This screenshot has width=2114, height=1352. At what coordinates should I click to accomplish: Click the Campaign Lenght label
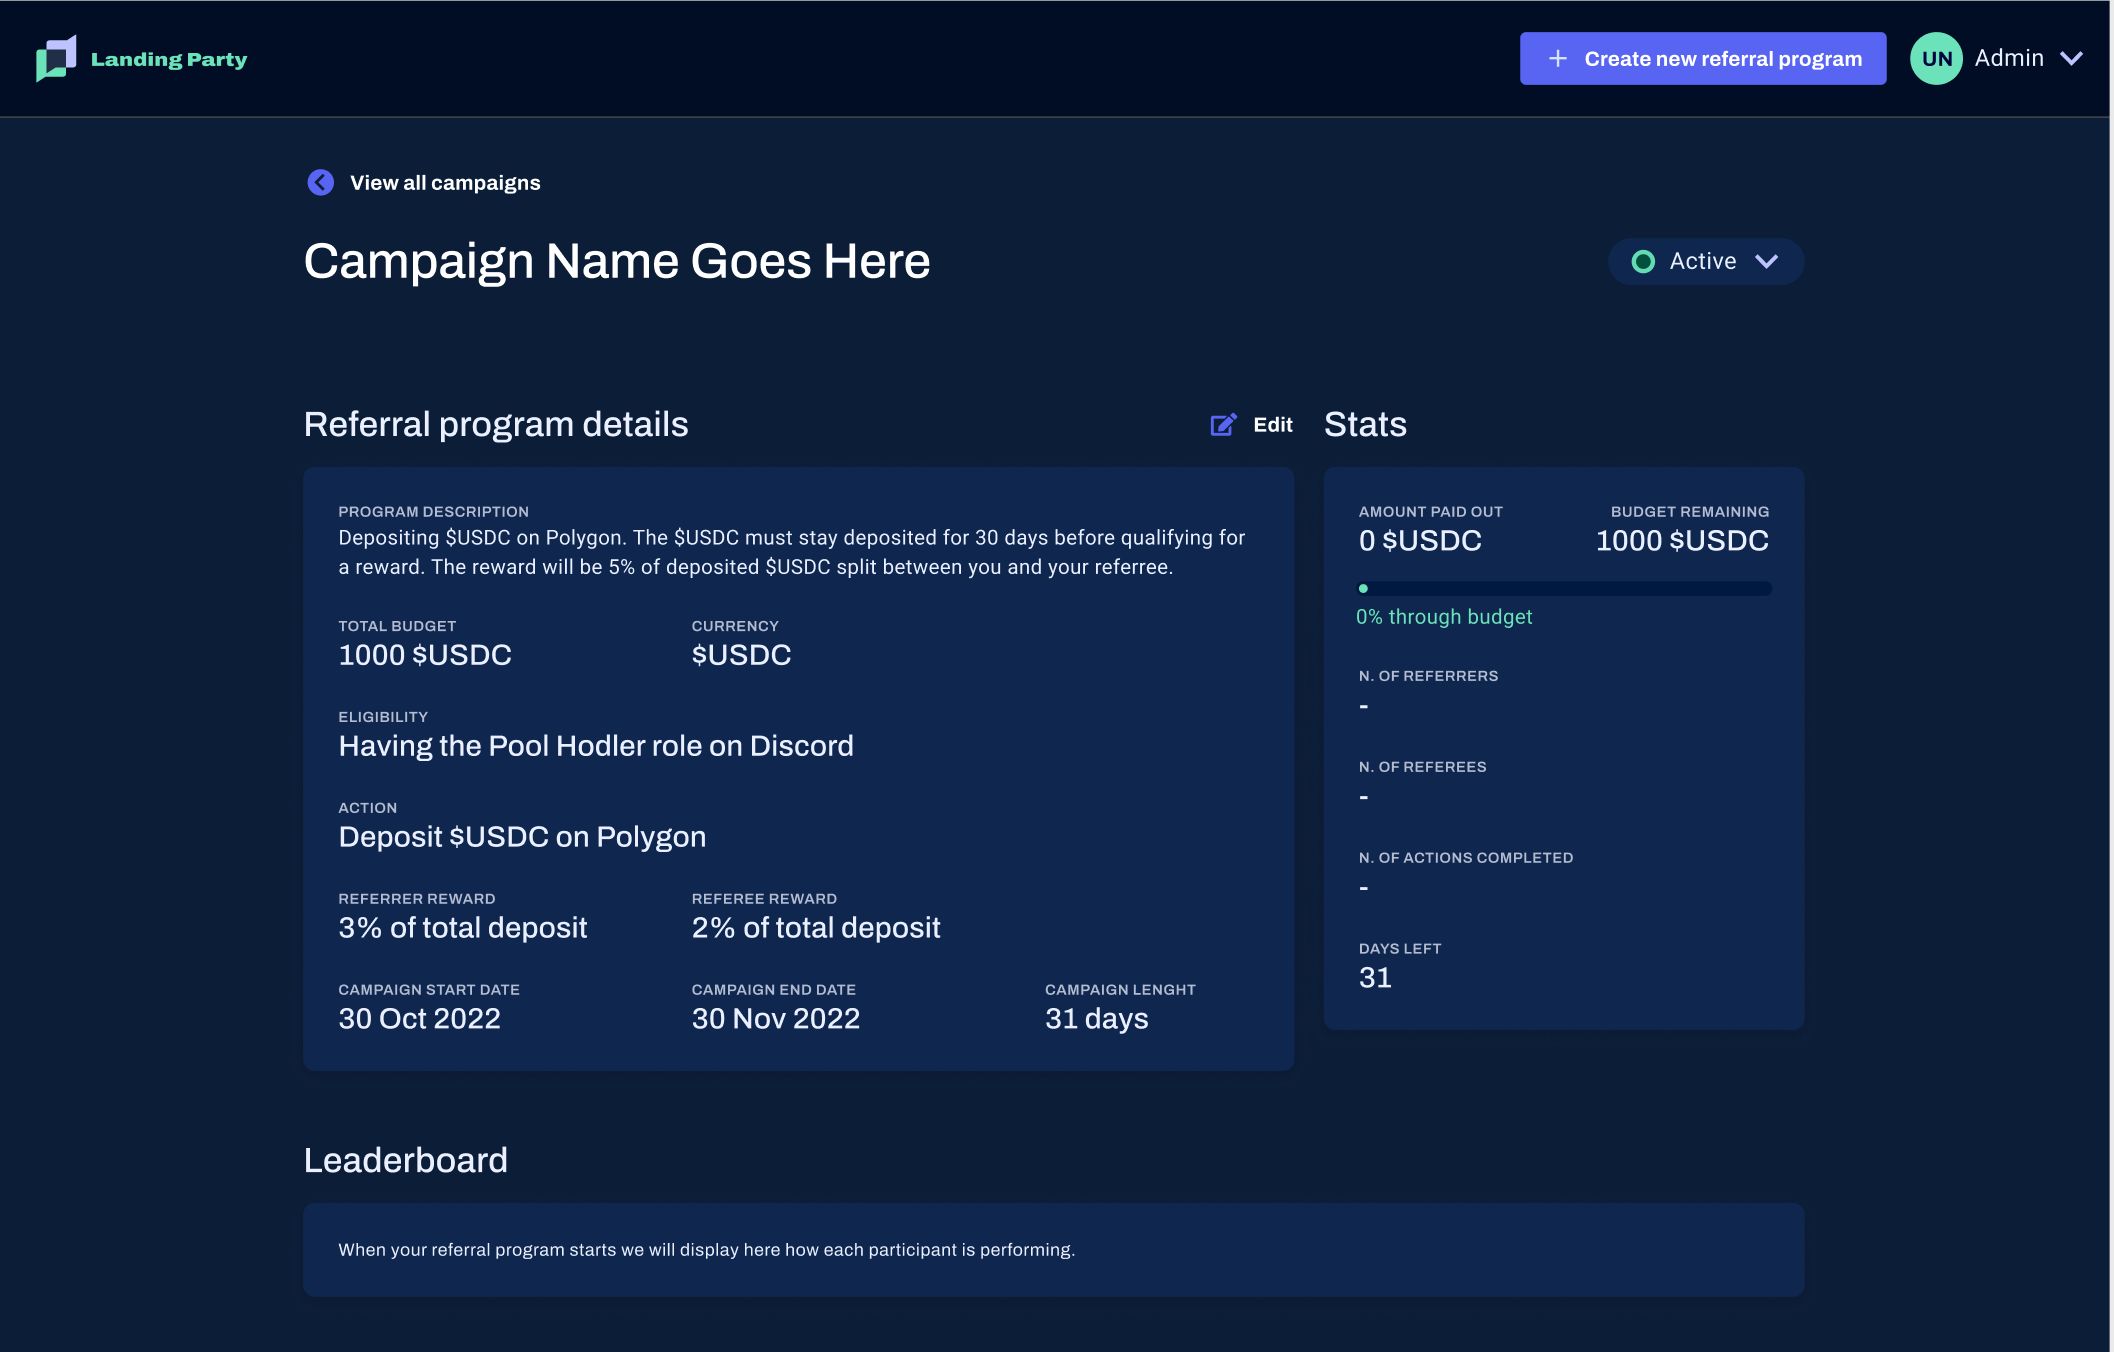pyautogui.click(x=1120, y=990)
